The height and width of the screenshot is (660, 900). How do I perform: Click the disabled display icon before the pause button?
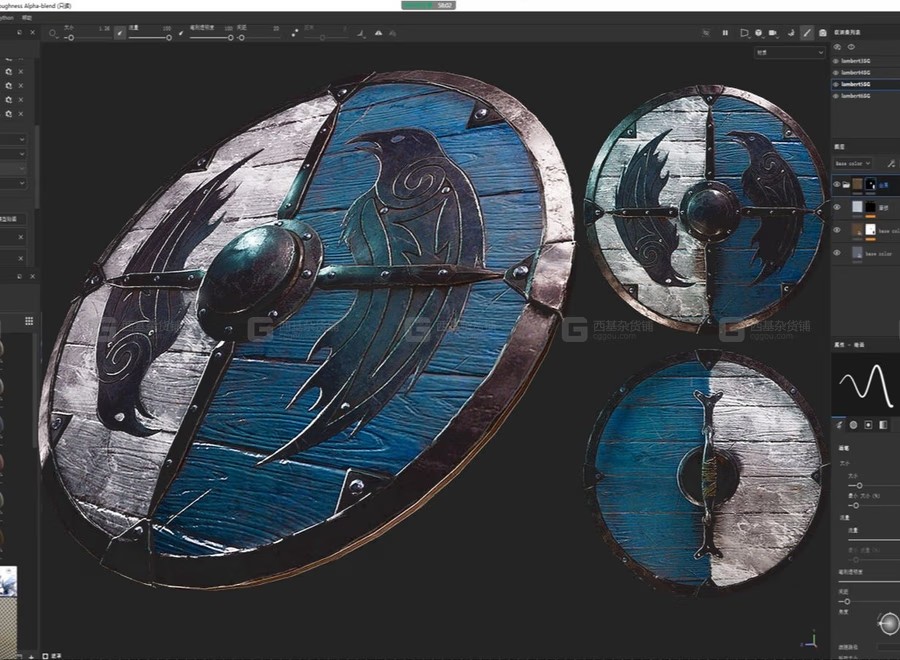coord(706,33)
